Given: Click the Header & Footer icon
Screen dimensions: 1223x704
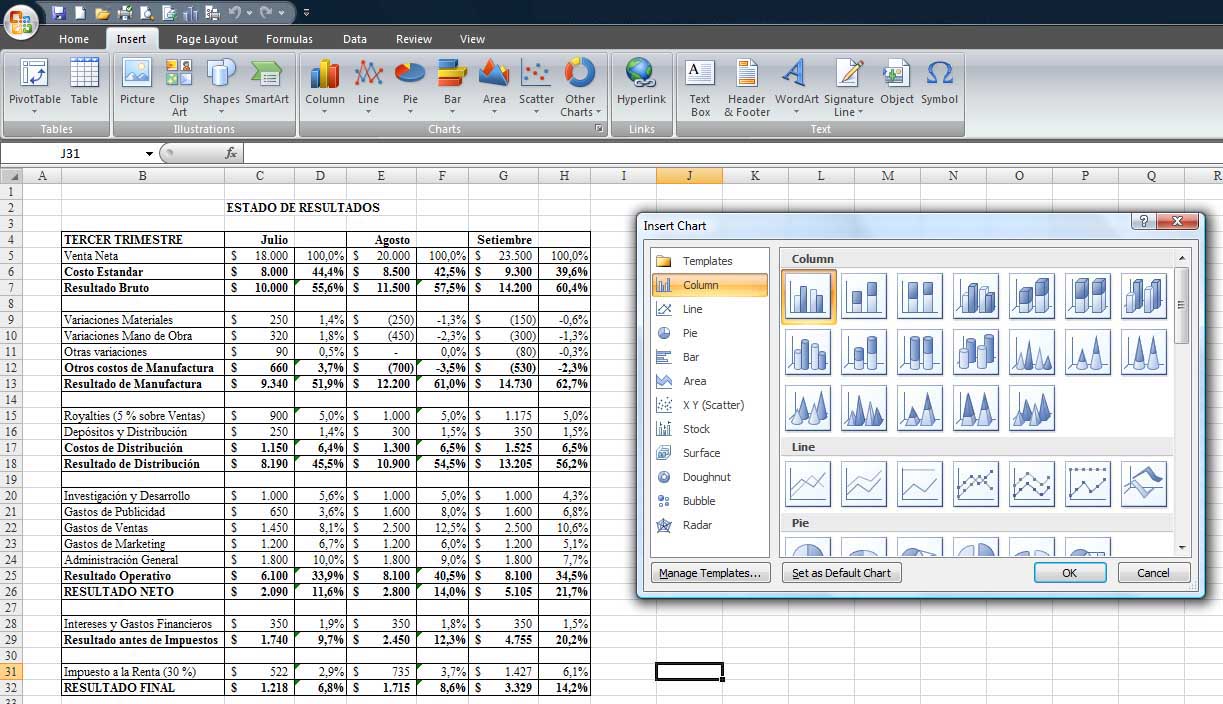Looking at the screenshot, I should click(747, 84).
